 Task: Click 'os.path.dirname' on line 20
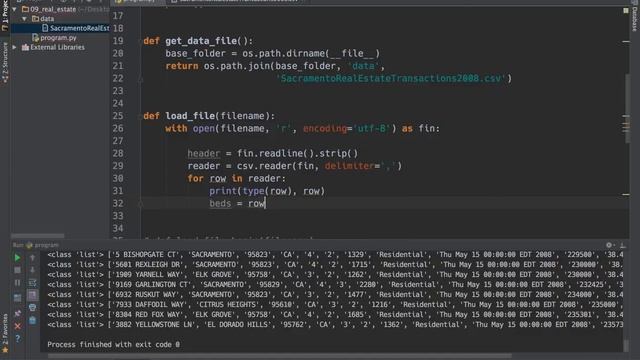pyautogui.click(x=284, y=53)
